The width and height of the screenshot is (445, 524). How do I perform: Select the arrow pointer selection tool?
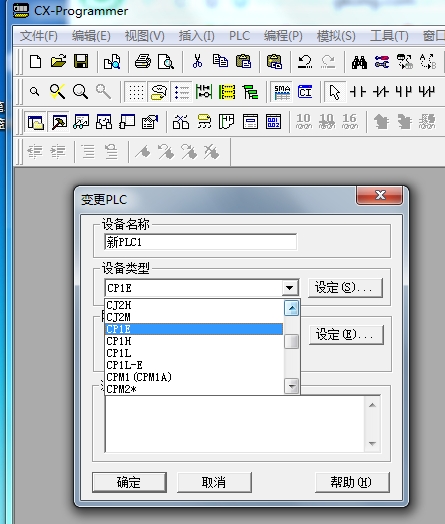[x=334, y=92]
